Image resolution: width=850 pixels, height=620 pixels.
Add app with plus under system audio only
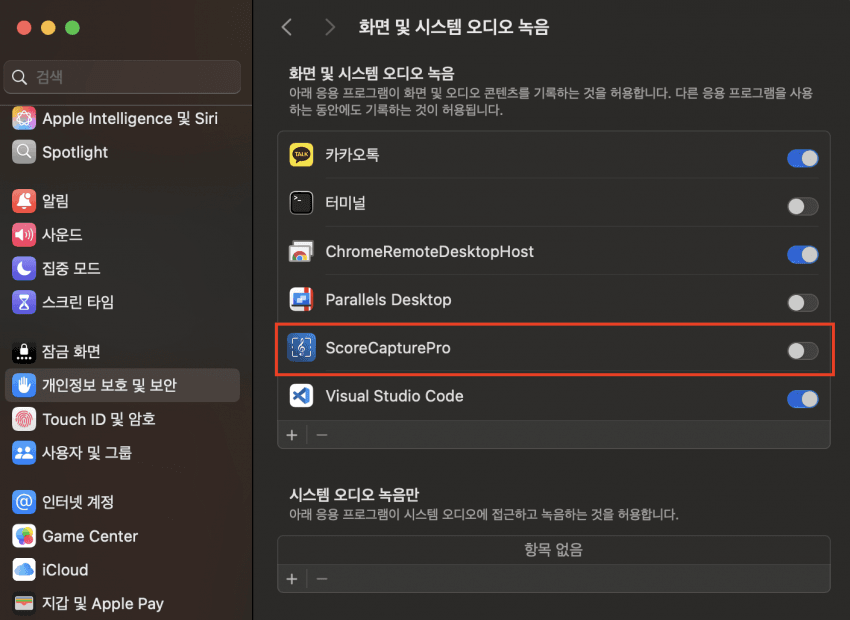[292, 578]
